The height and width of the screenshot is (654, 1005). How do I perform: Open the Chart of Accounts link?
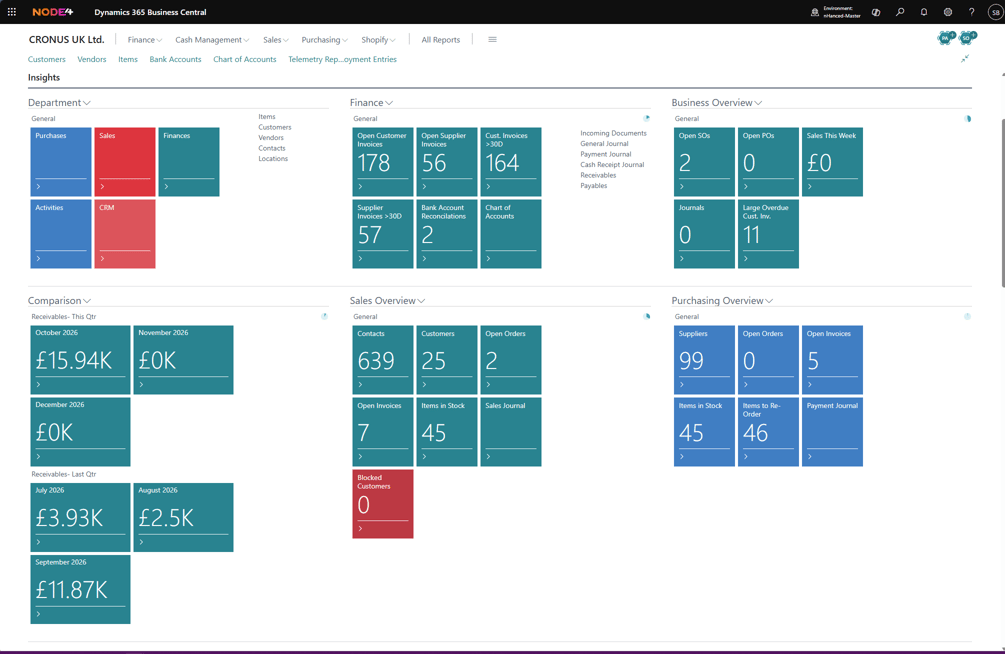click(x=245, y=59)
